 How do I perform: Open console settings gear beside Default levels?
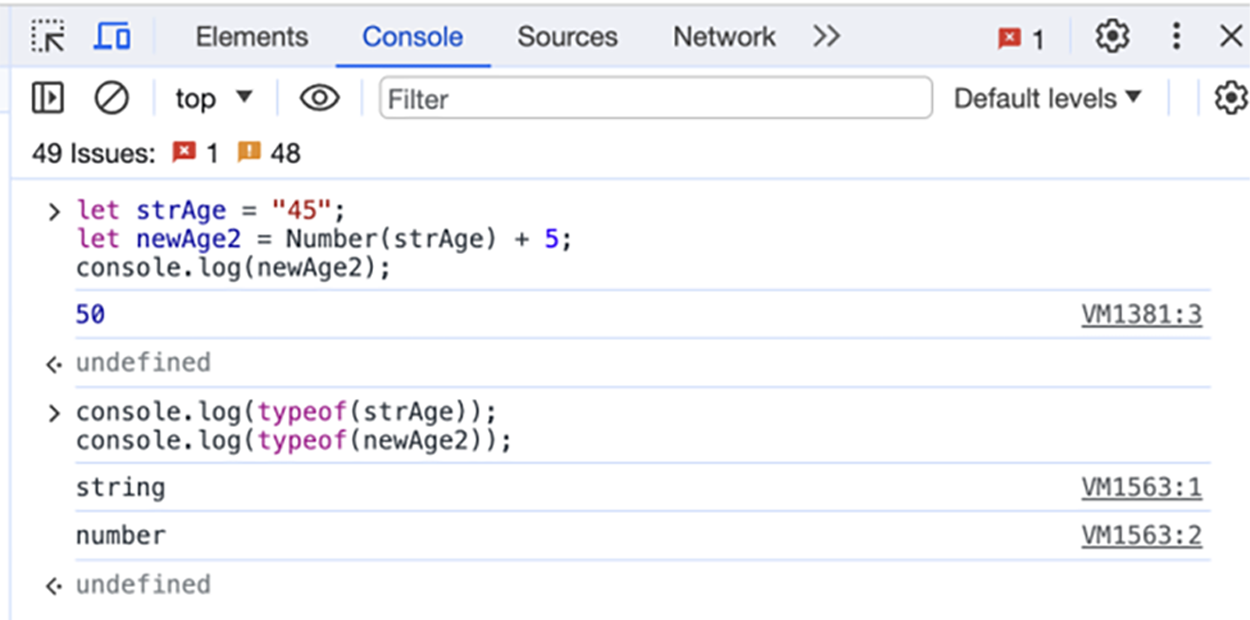(x=1230, y=98)
